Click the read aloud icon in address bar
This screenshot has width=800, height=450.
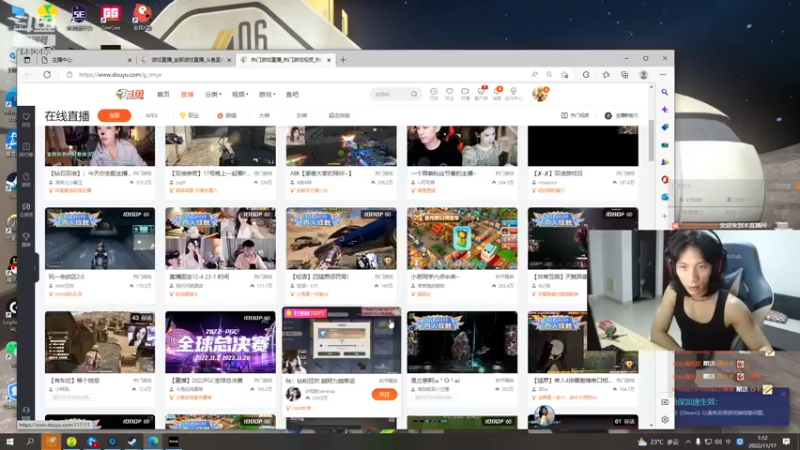point(534,74)
